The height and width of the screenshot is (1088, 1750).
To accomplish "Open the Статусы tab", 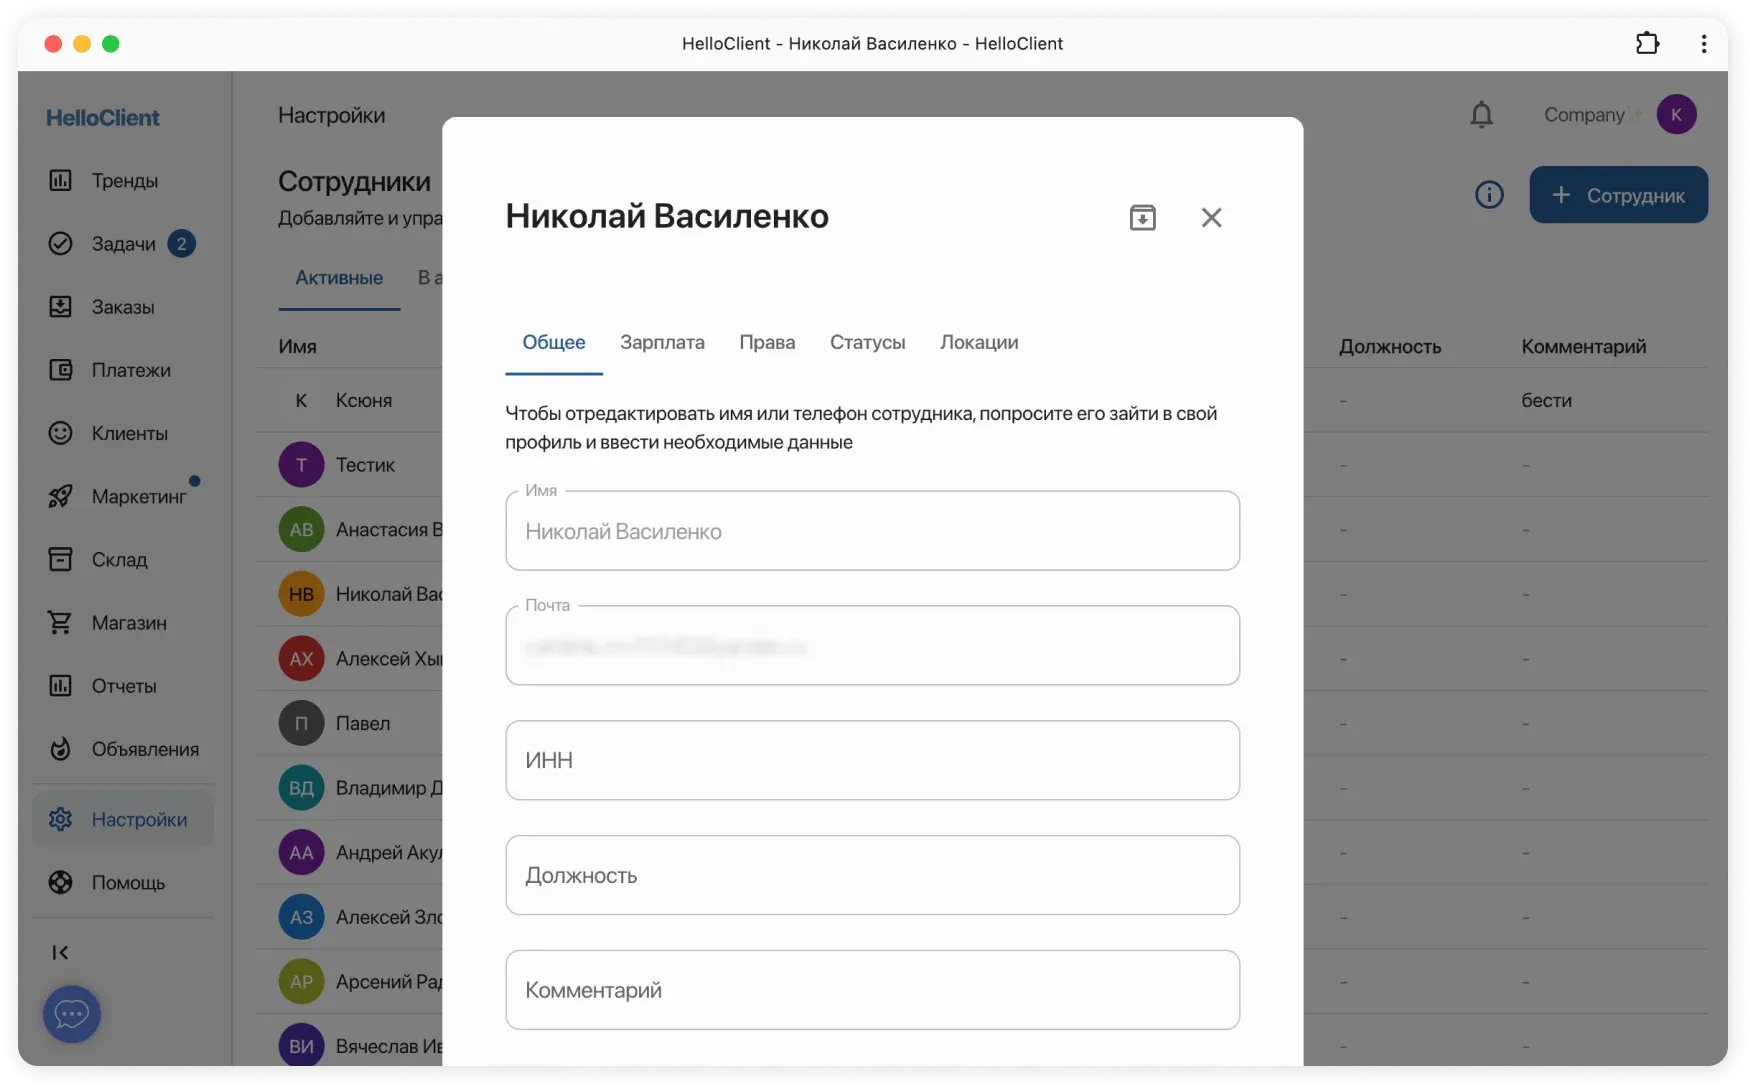I will [x=867, y=342].
